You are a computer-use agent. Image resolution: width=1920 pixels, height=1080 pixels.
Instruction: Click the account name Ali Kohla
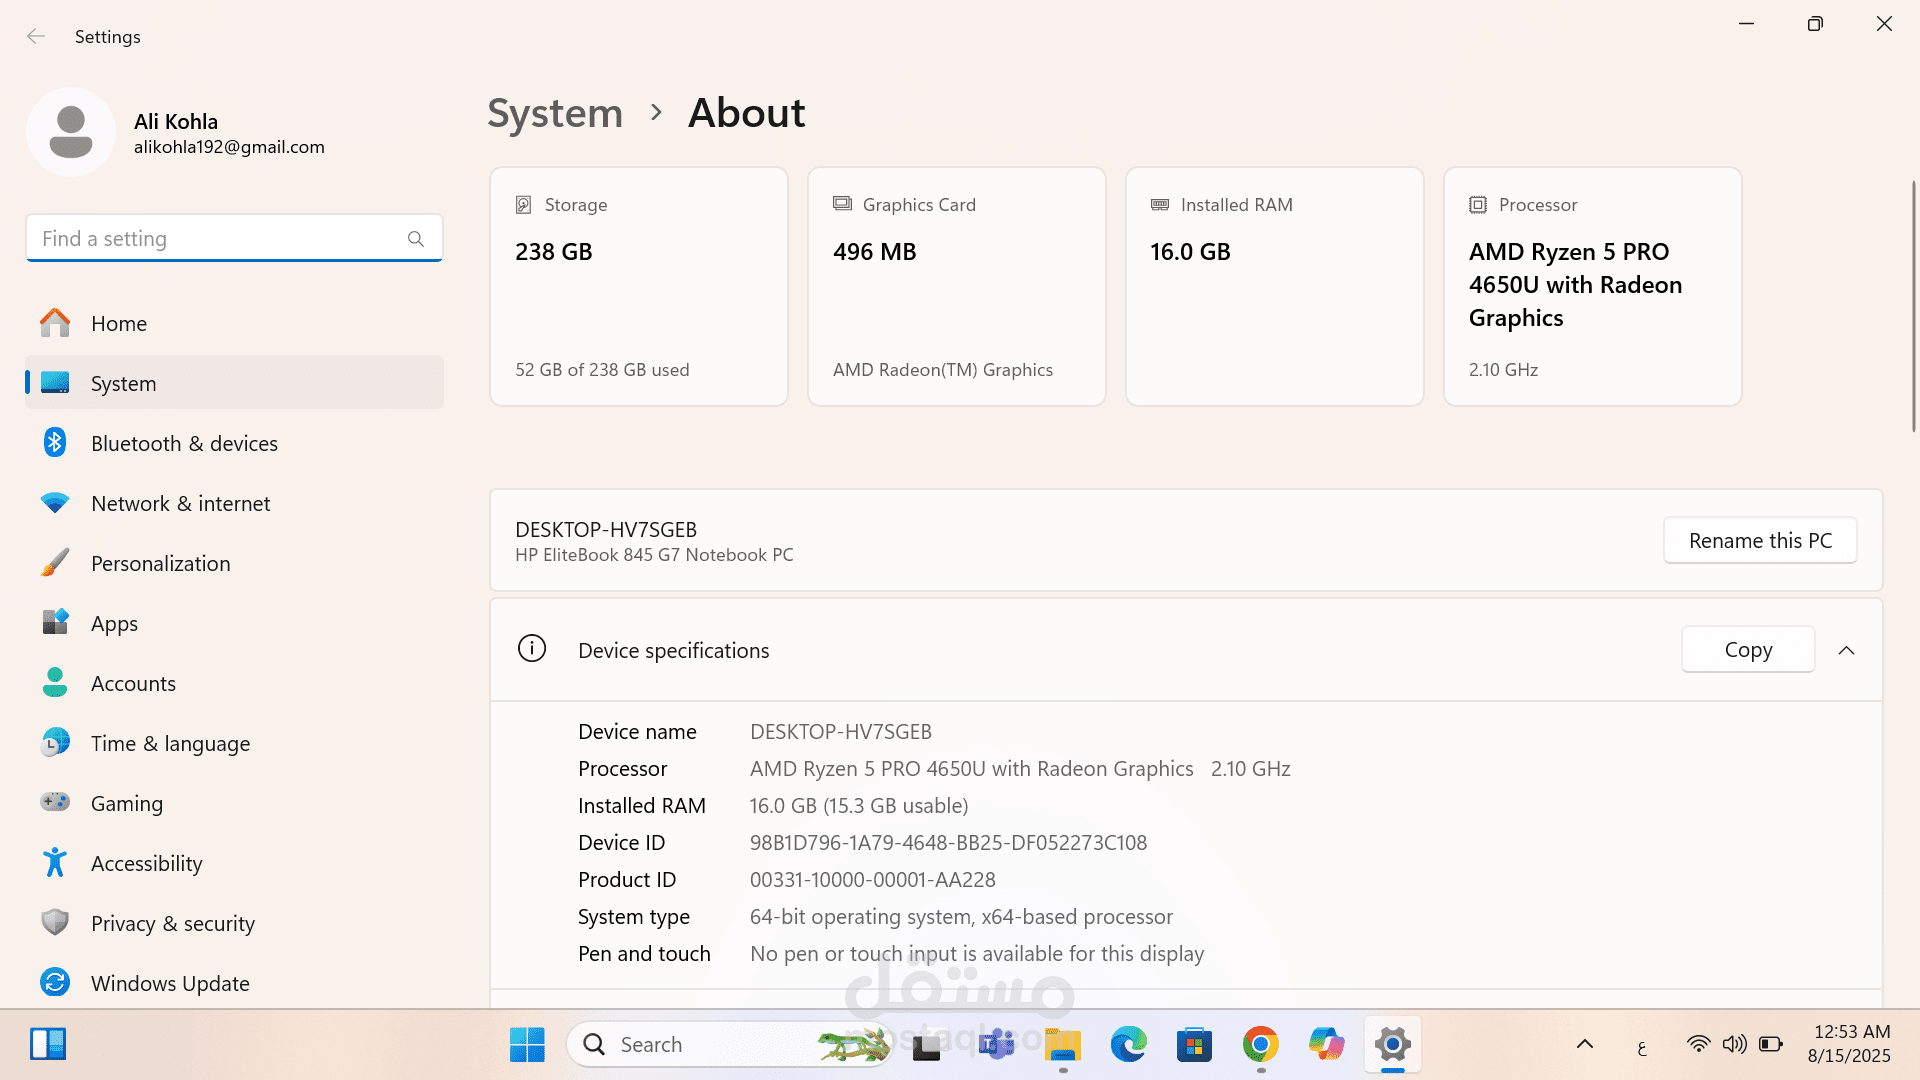point(176,122)
